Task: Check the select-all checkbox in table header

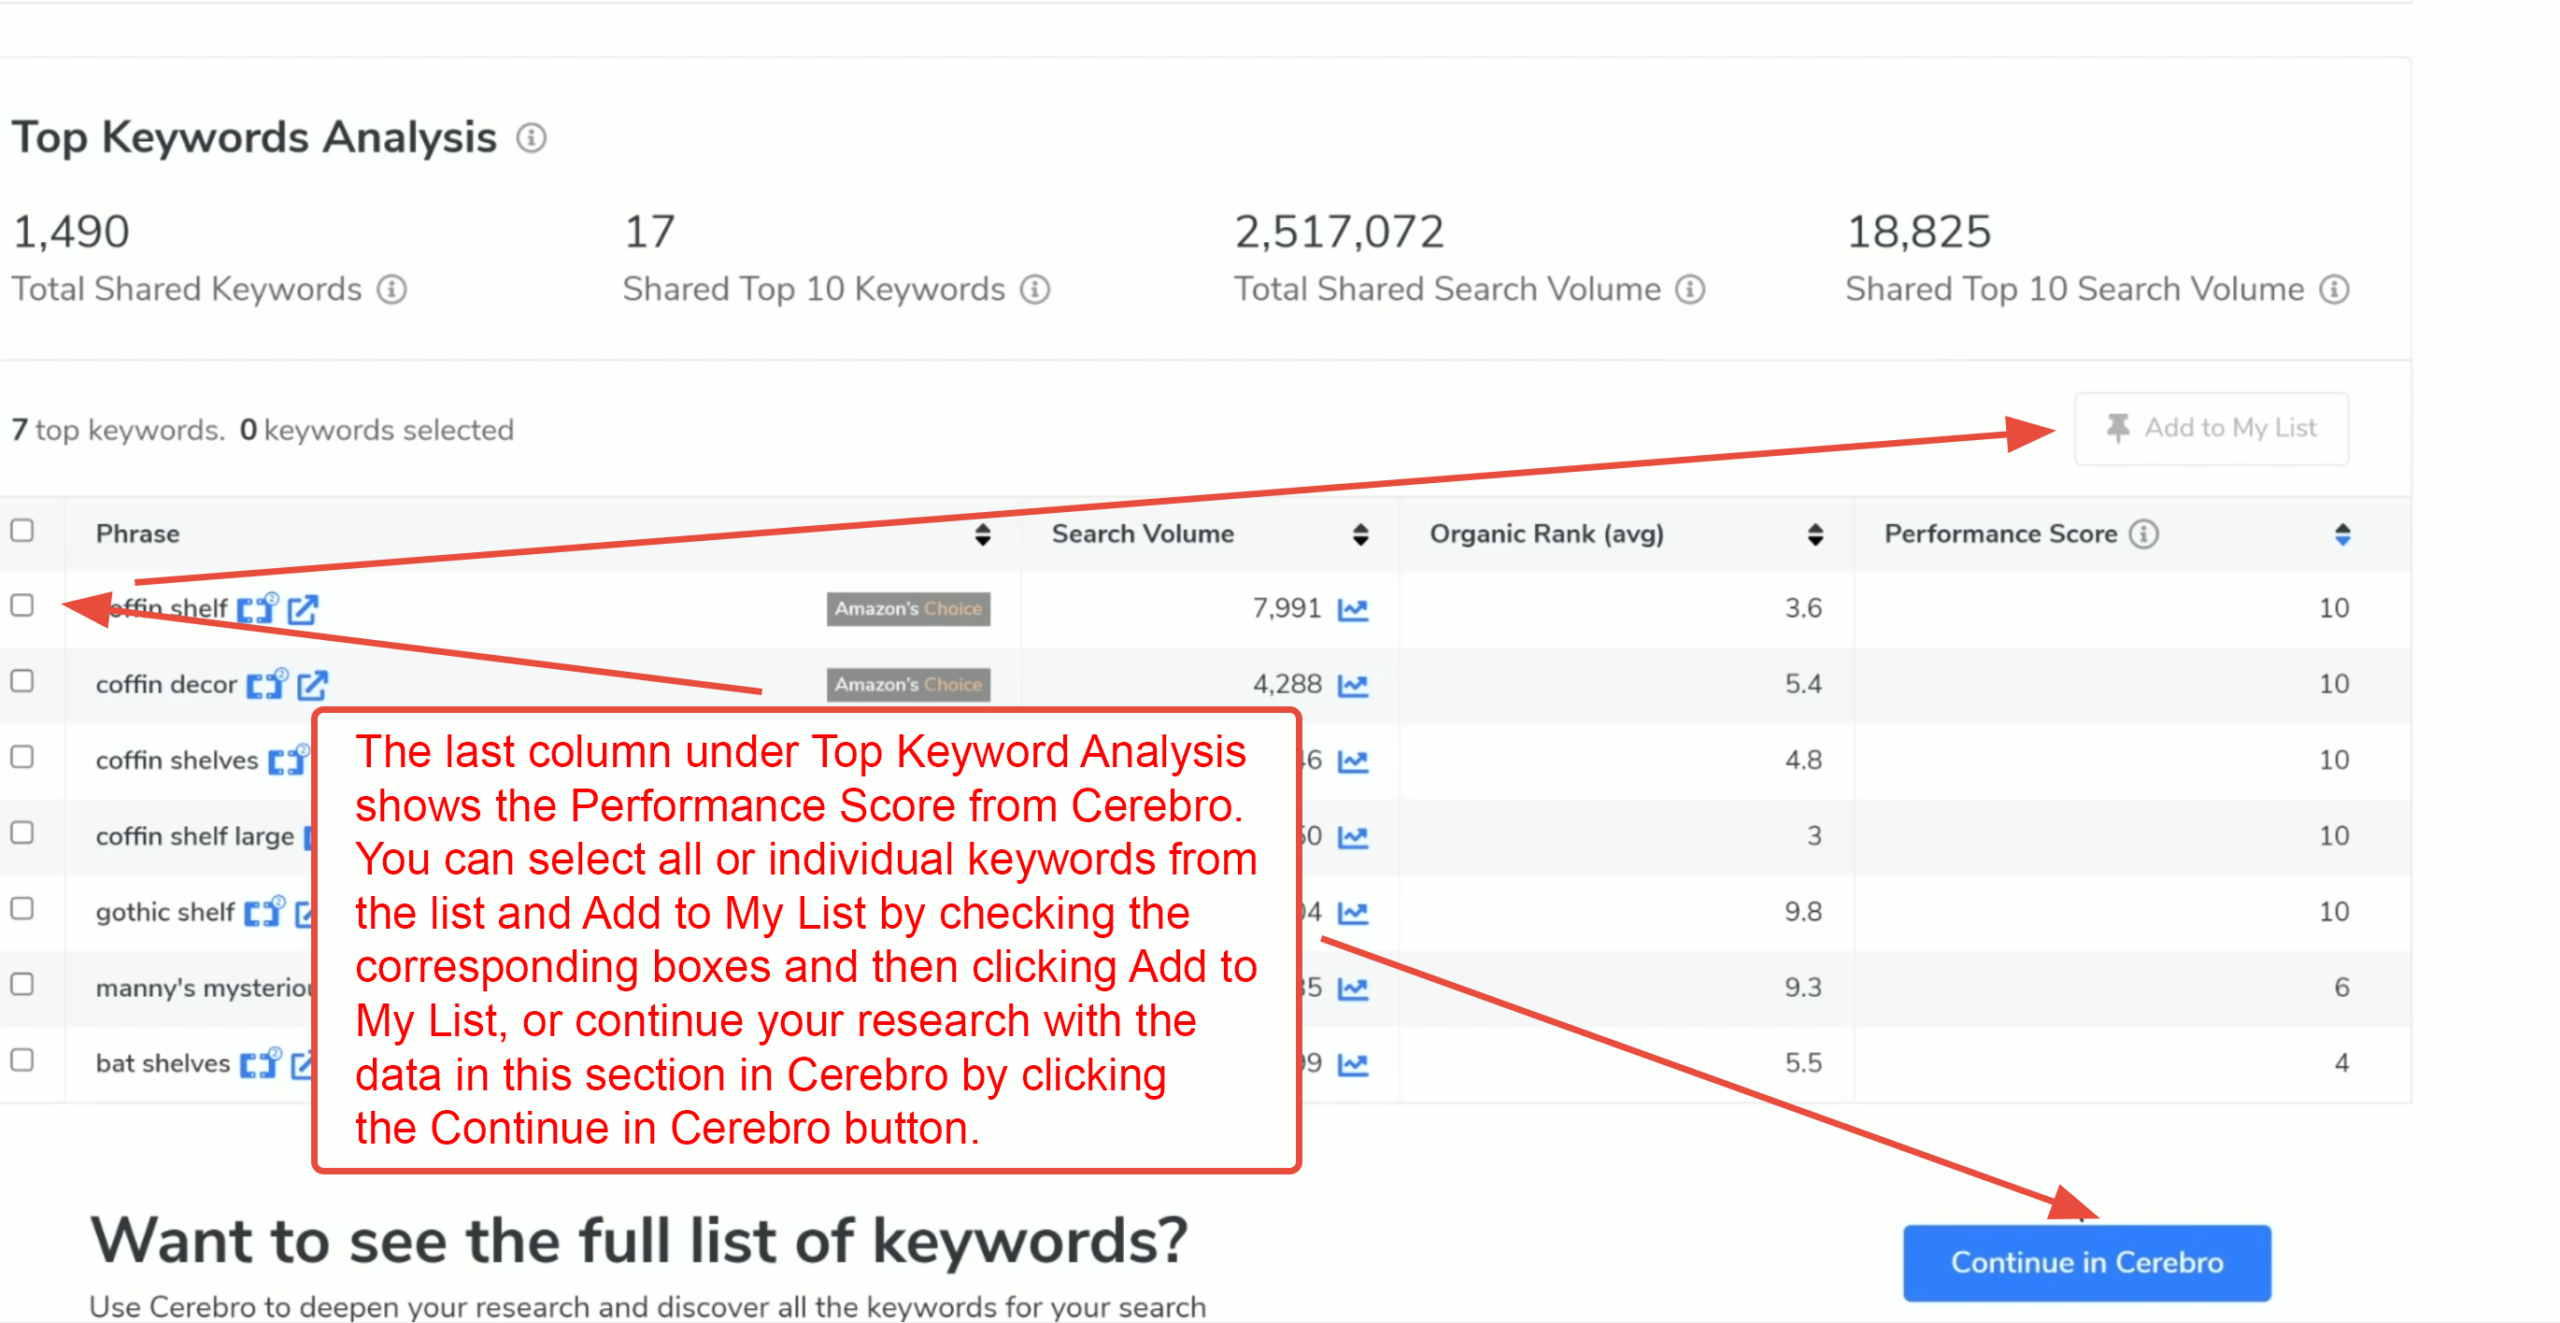Action: [22, 530]
